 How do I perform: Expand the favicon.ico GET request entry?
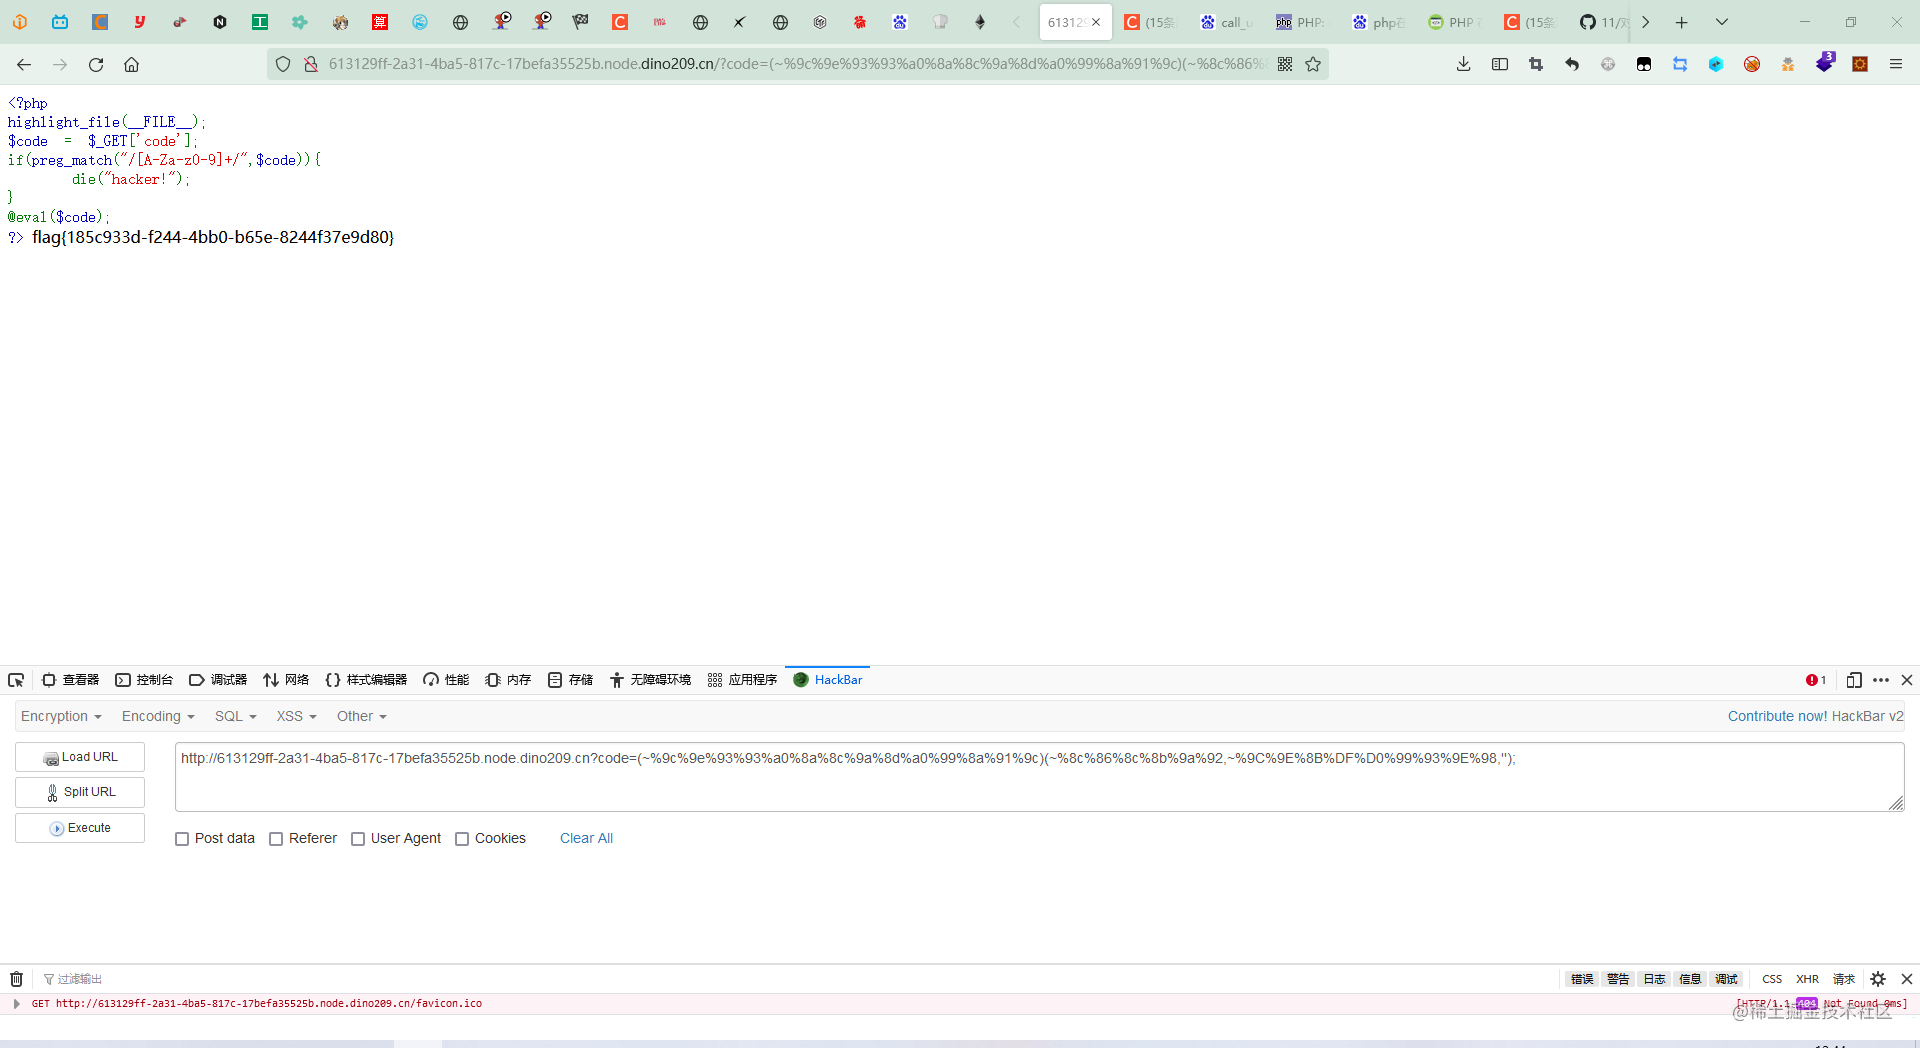17,1003
